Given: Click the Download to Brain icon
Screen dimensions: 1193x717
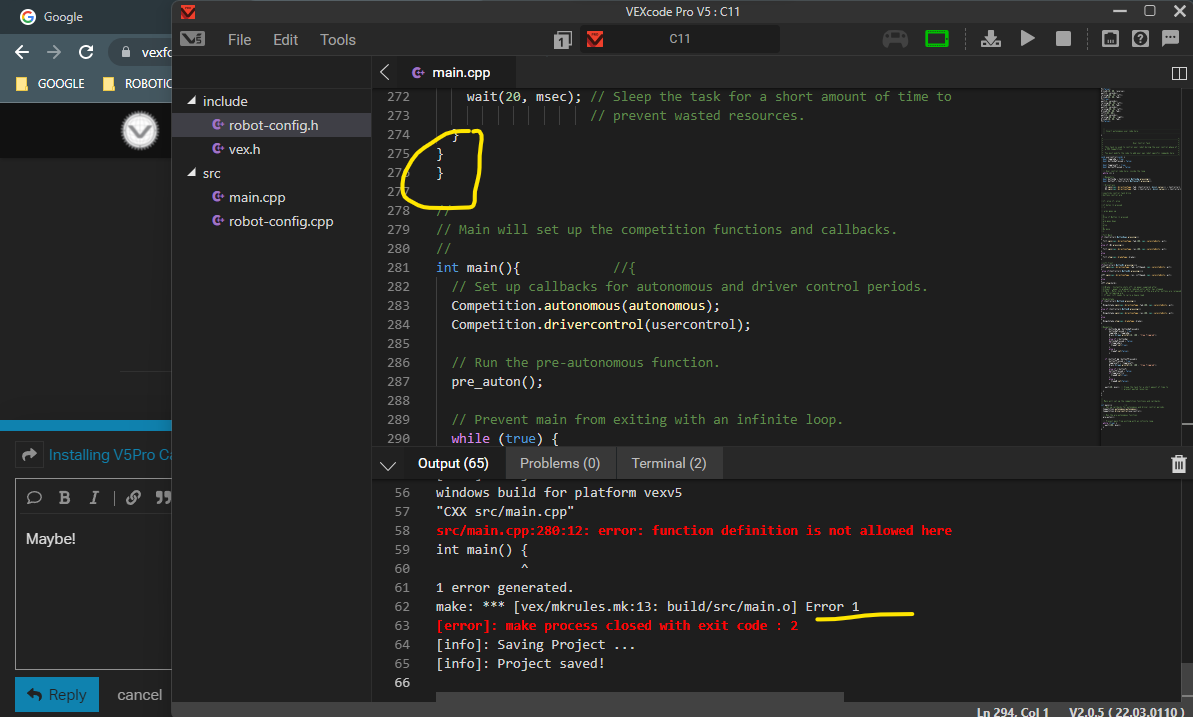Looking at the screenshot, I should click(990, 39).
